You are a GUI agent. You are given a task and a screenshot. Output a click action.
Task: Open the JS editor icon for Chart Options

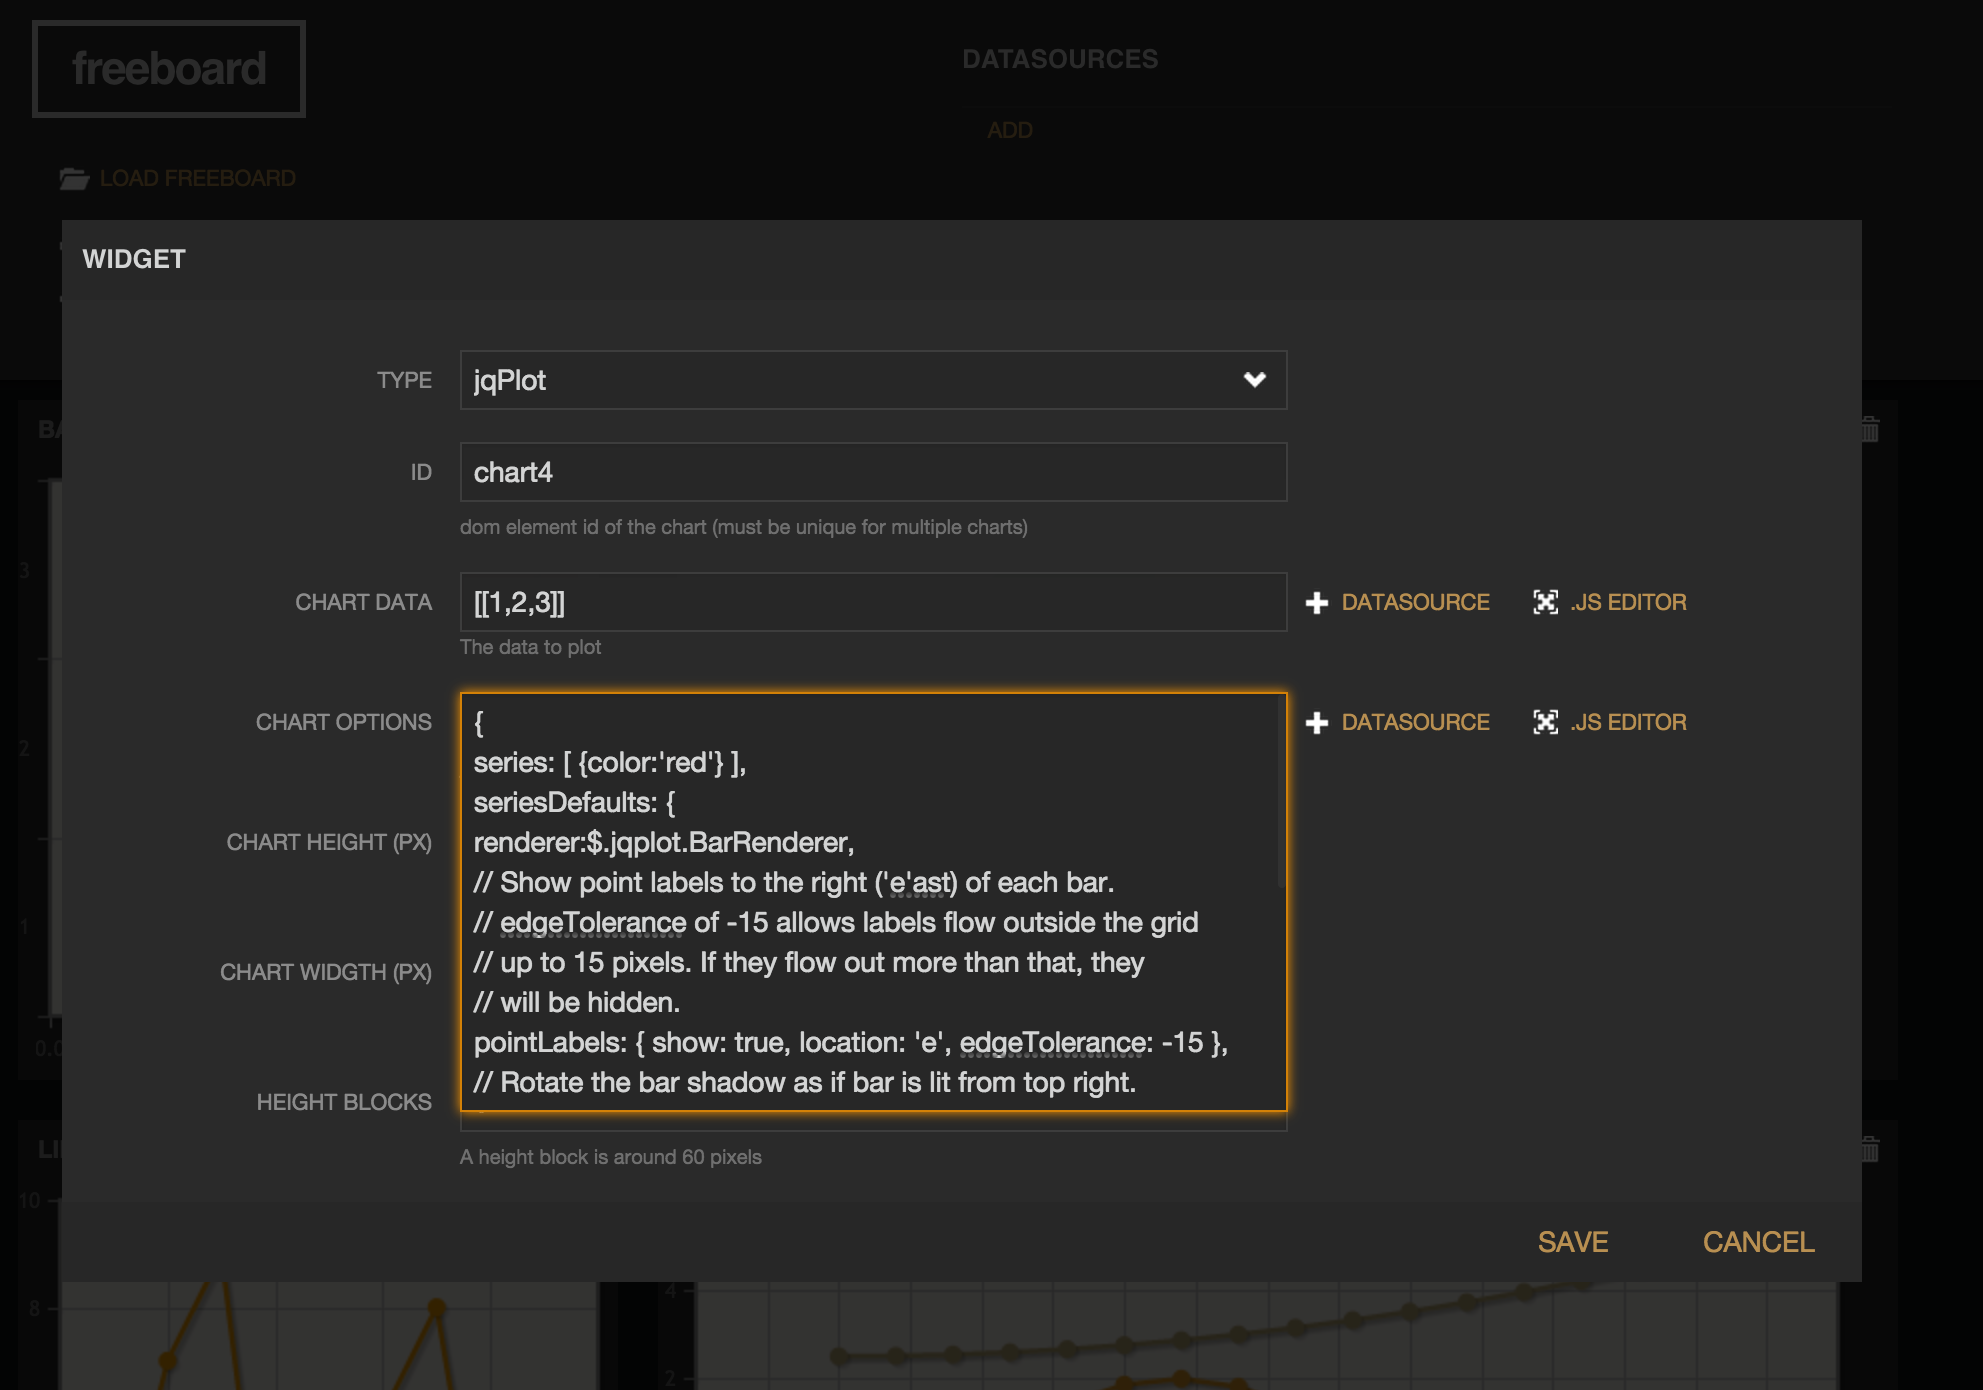click(x=1545, y=723)
